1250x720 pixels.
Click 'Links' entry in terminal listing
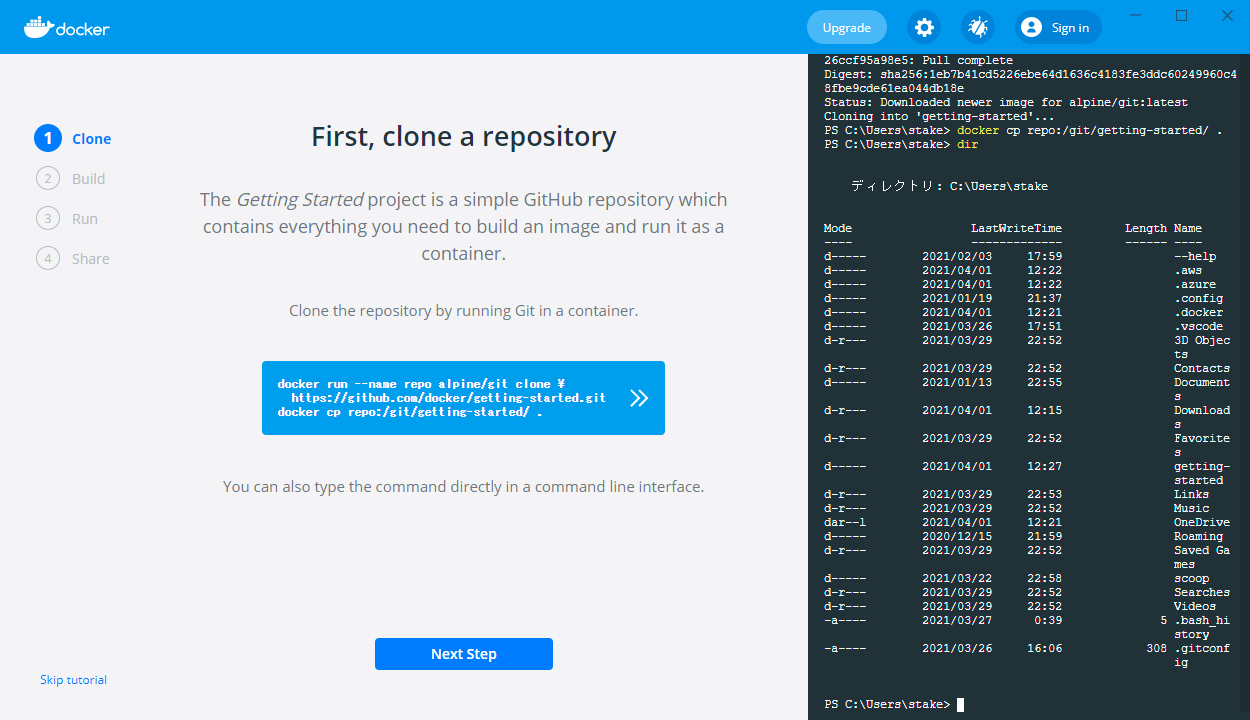tap(1191, 494)
